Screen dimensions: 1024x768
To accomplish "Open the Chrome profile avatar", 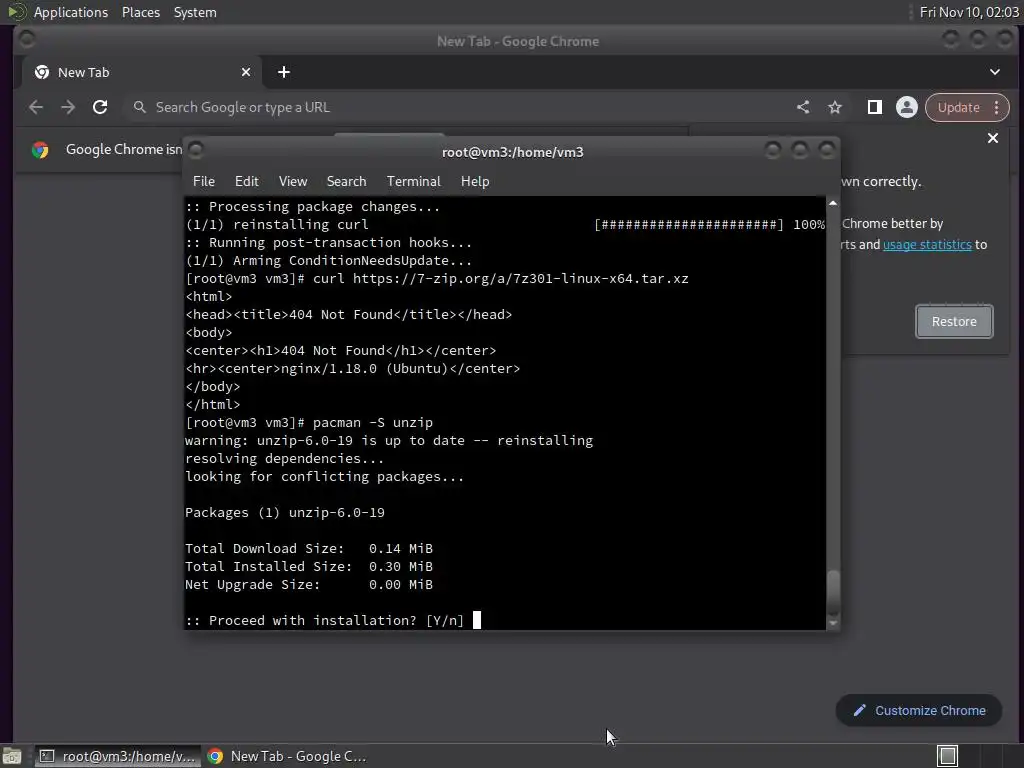I will point(906,107).
